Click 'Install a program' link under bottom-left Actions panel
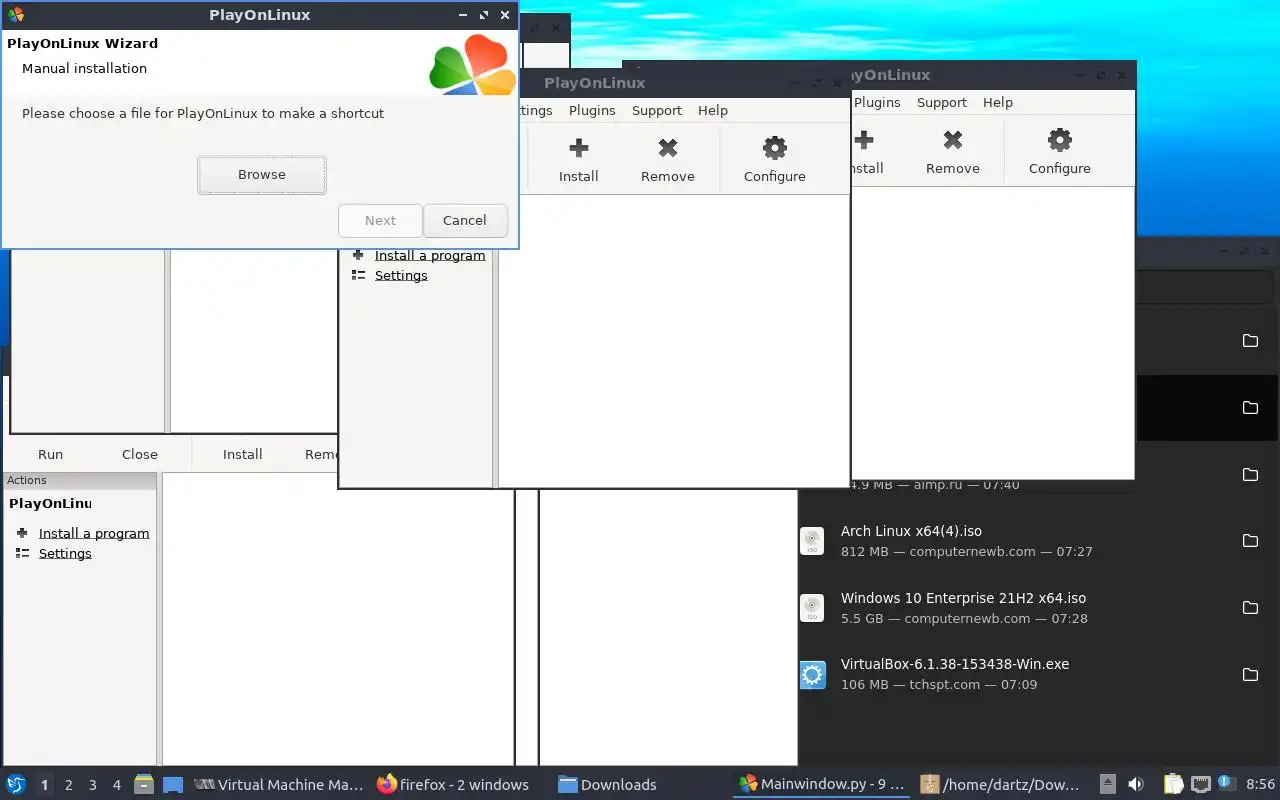 coord(94,534)
